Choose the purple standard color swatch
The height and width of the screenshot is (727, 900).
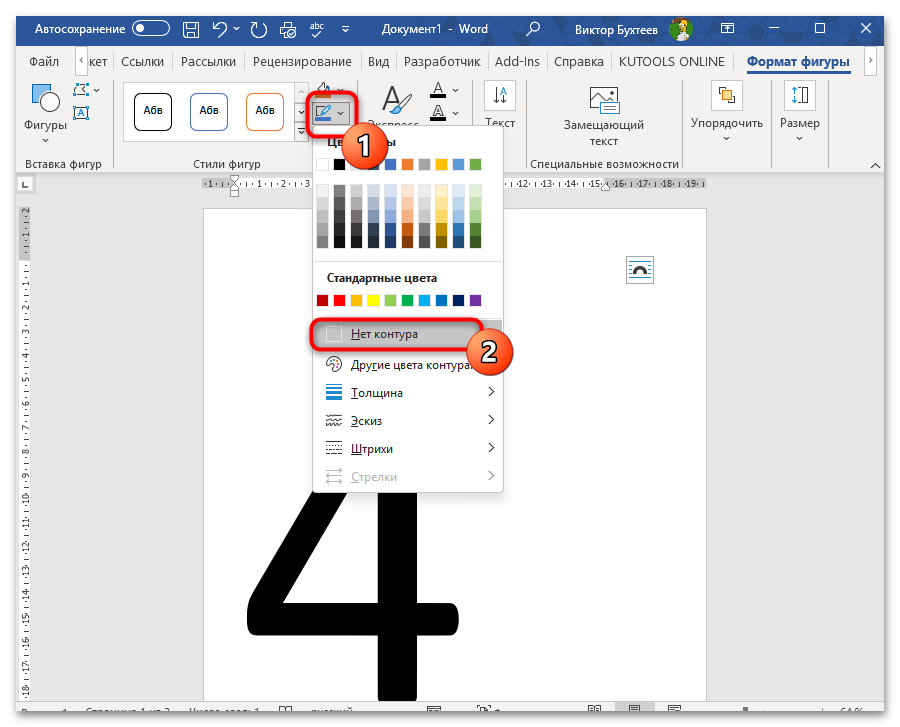click(x=475, y=300)
